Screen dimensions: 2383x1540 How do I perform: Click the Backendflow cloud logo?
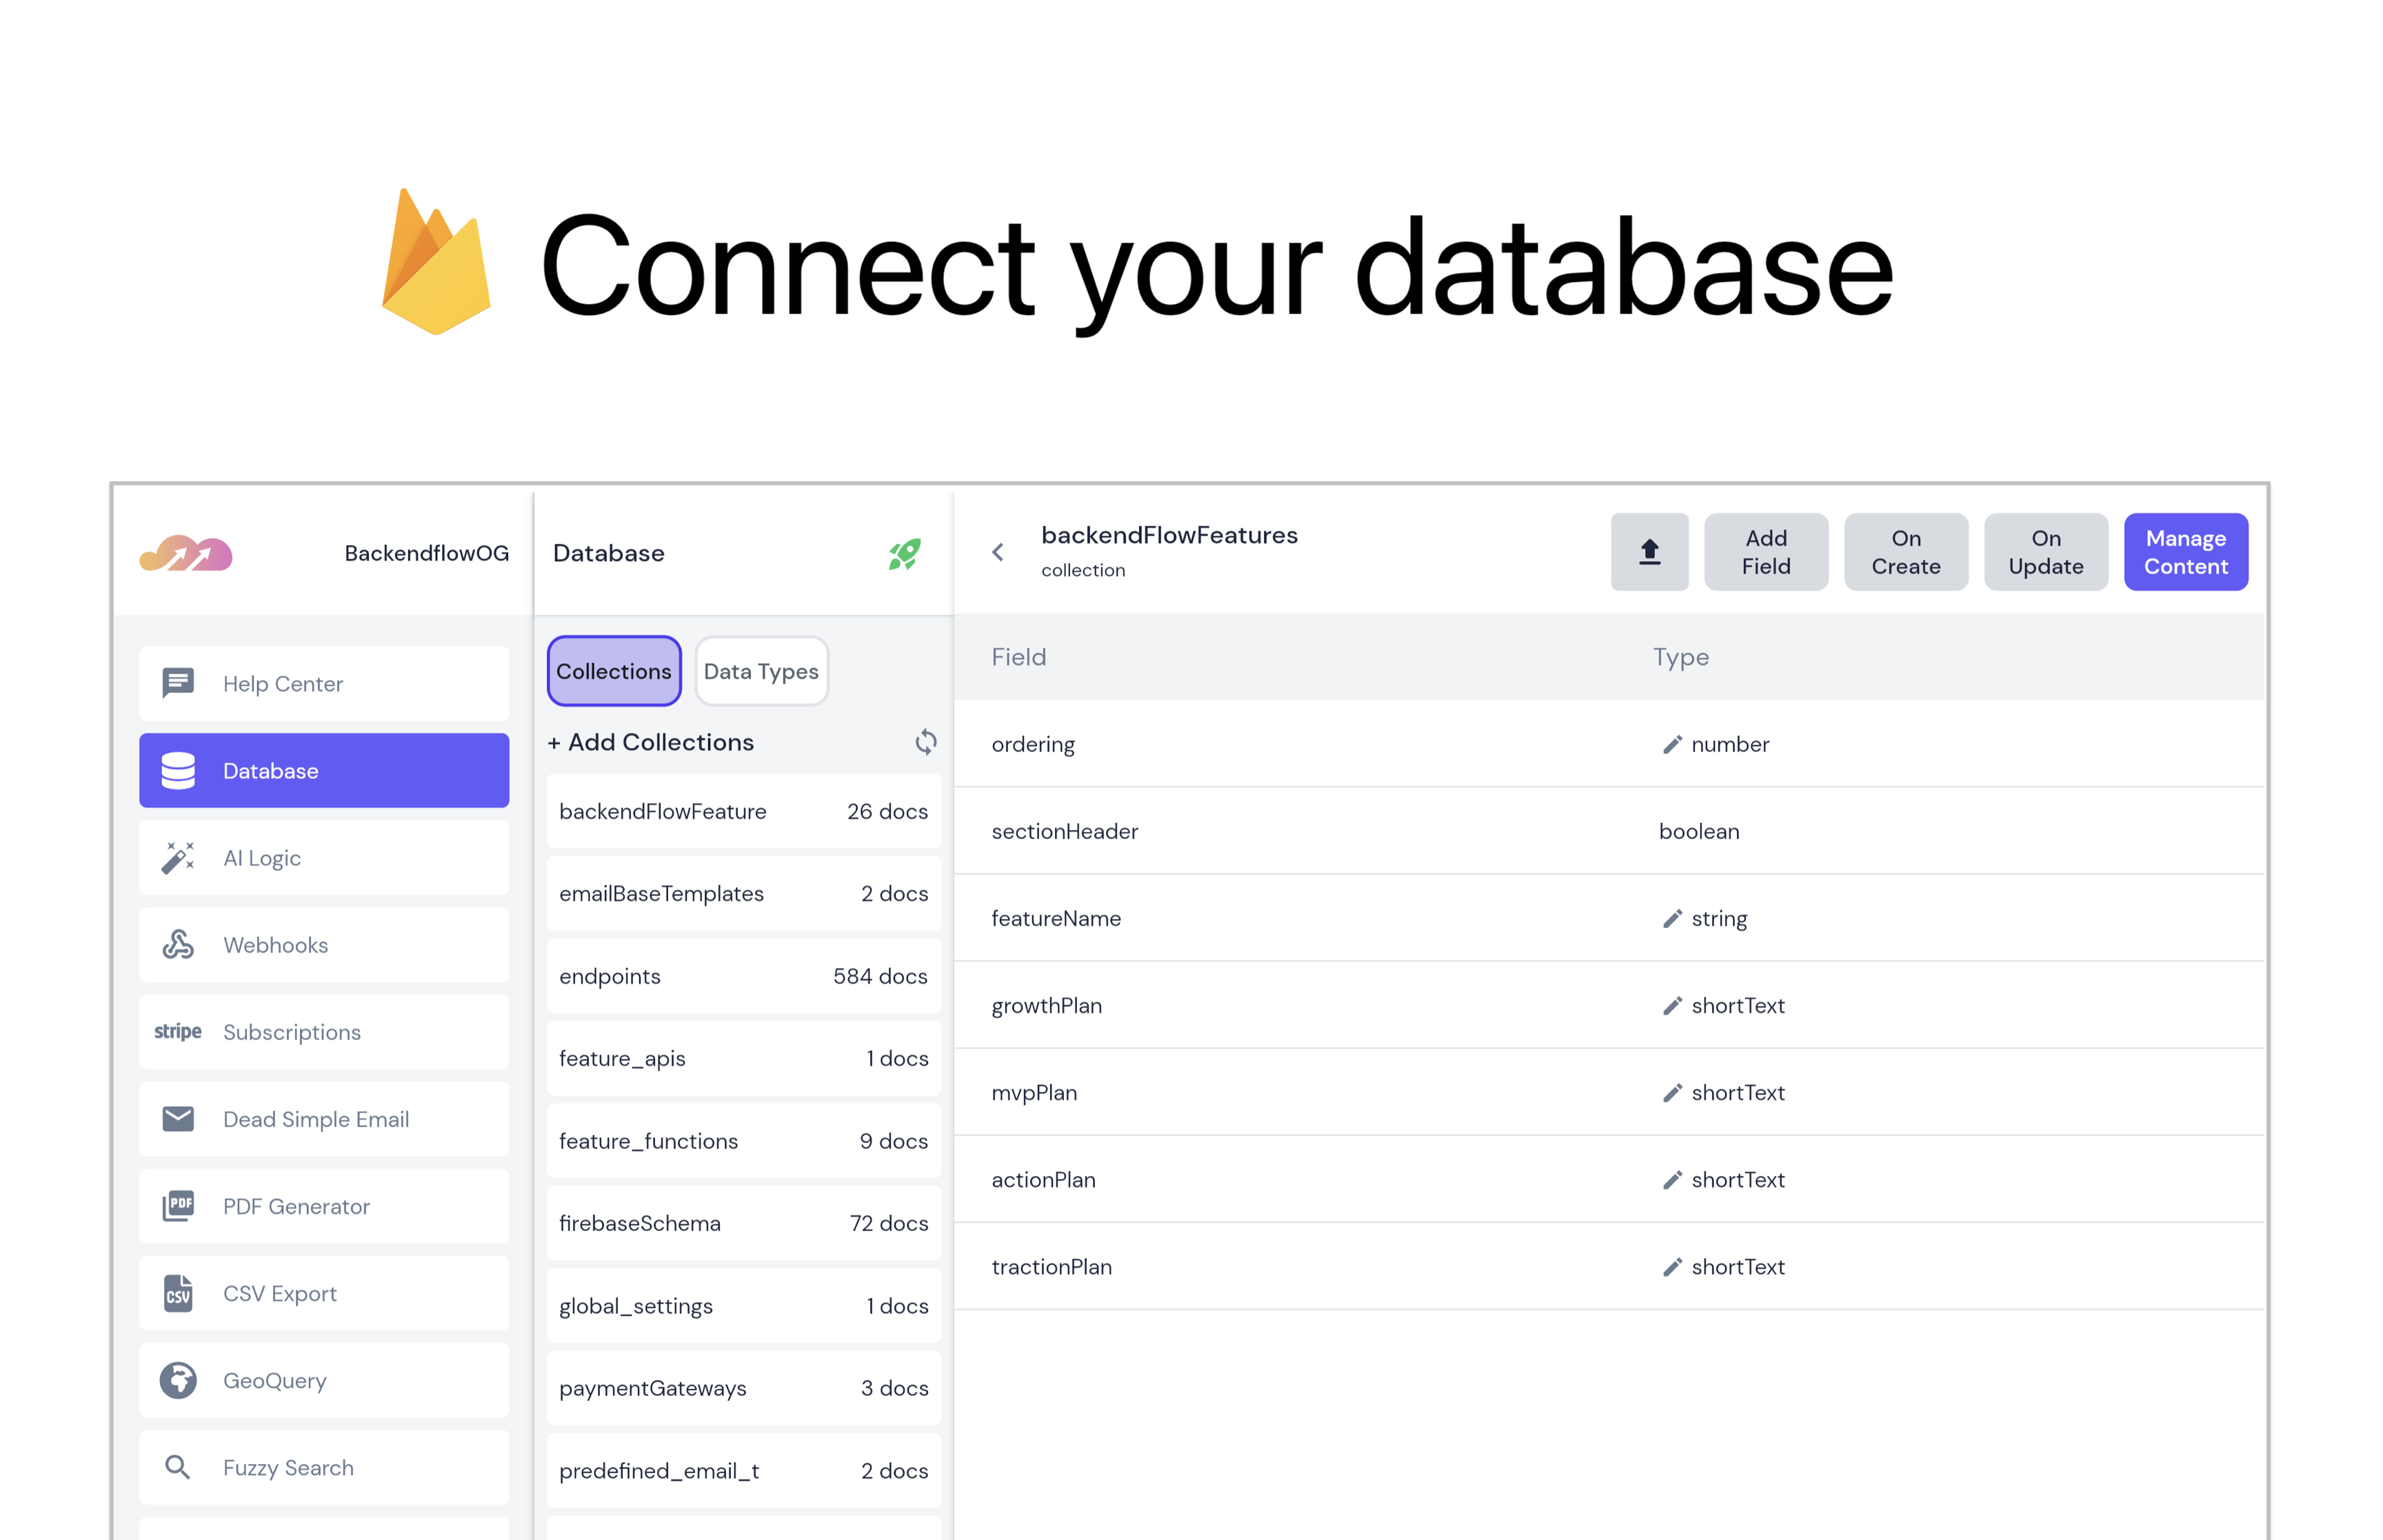tap(186, 553)
